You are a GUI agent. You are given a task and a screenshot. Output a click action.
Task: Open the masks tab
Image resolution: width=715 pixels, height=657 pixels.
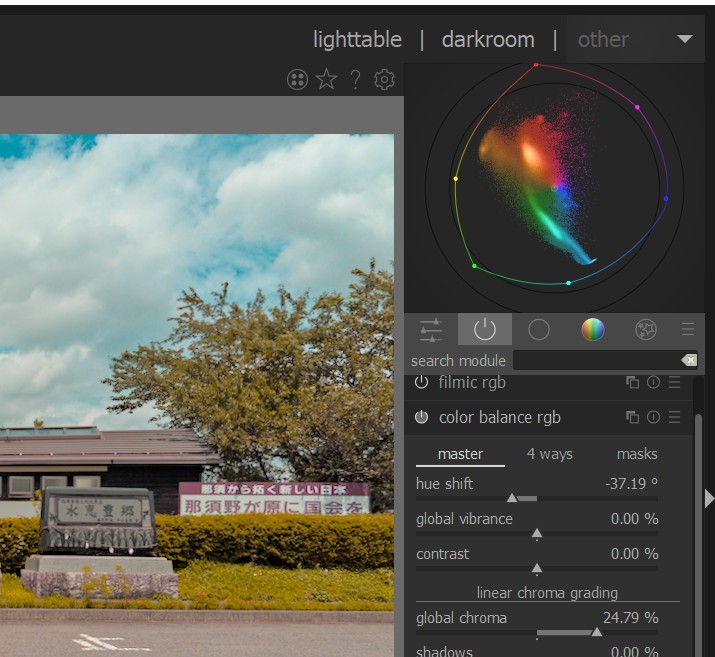coord(637,454)
